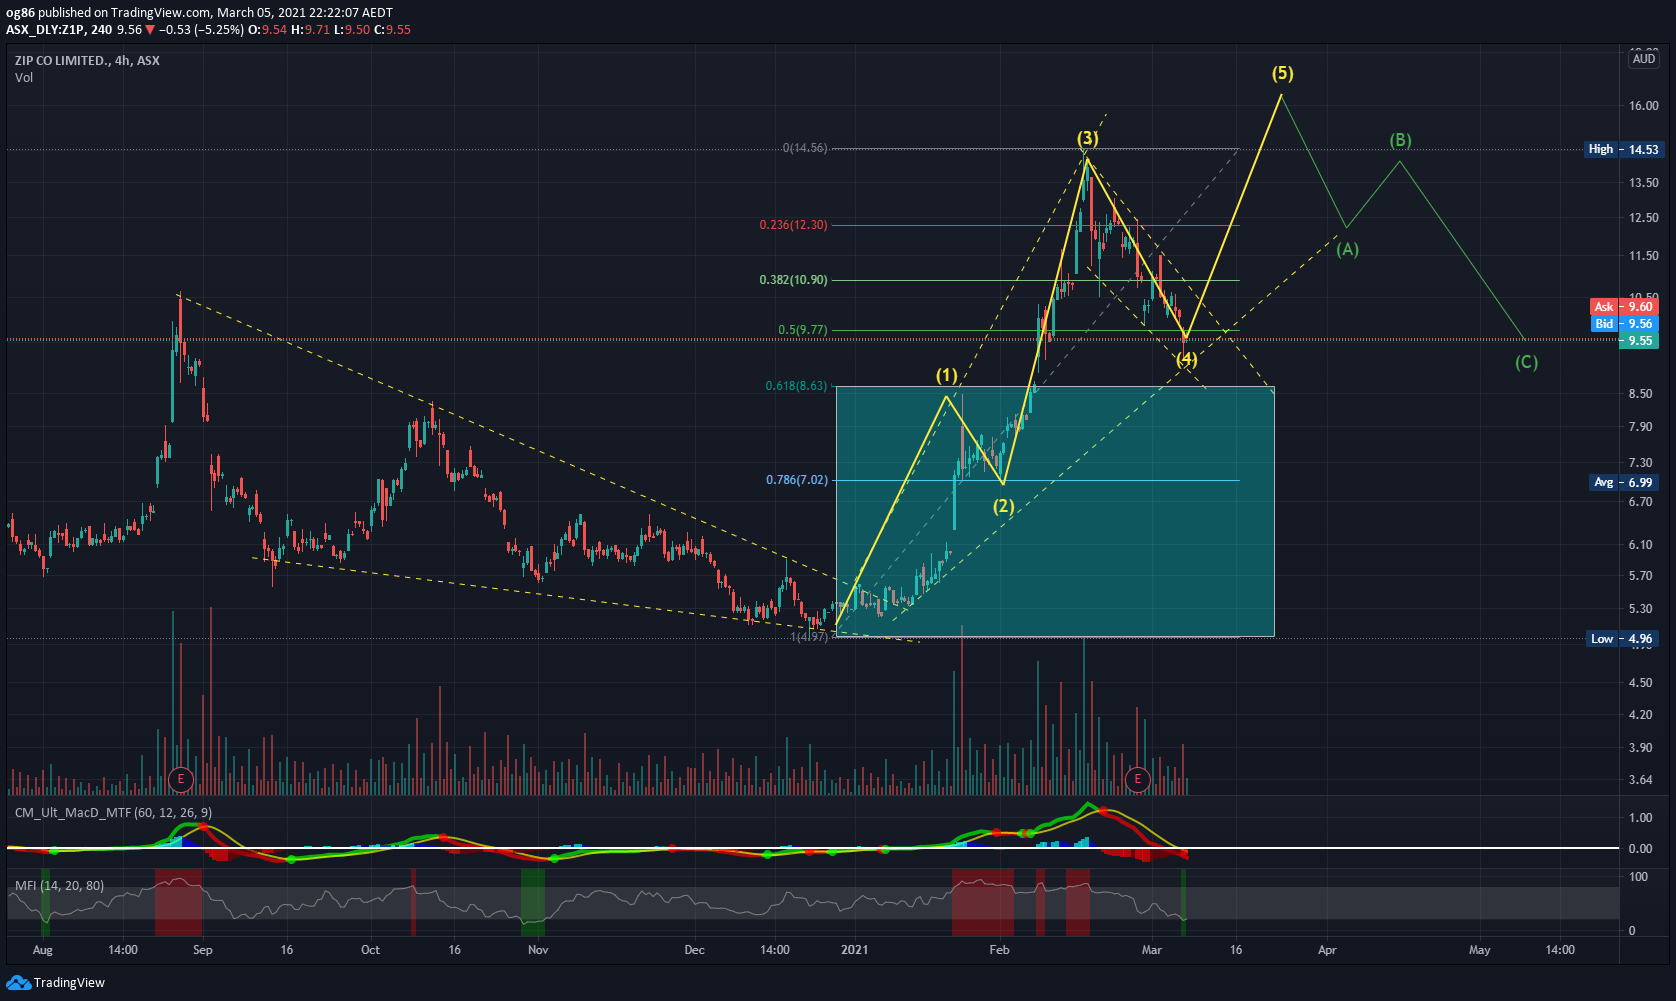Select the 1(4.97) Fibonacci level label
The width and height of the screenshot is (1676, 1001).
(809, 637)
